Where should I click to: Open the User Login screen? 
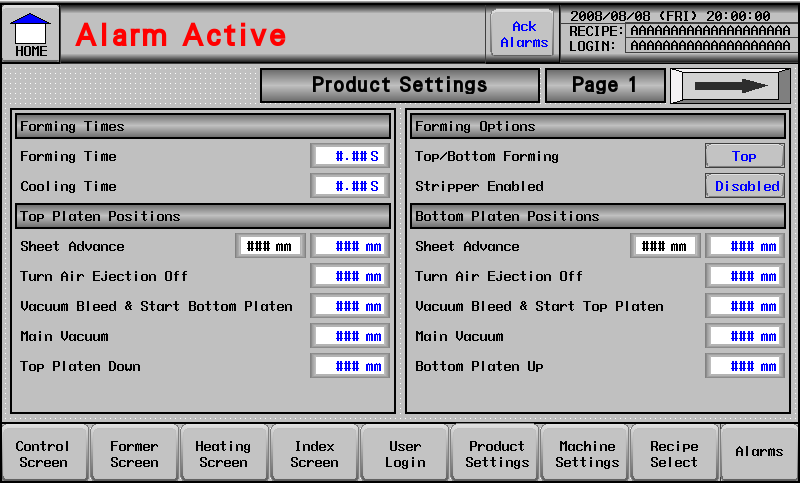405,454
